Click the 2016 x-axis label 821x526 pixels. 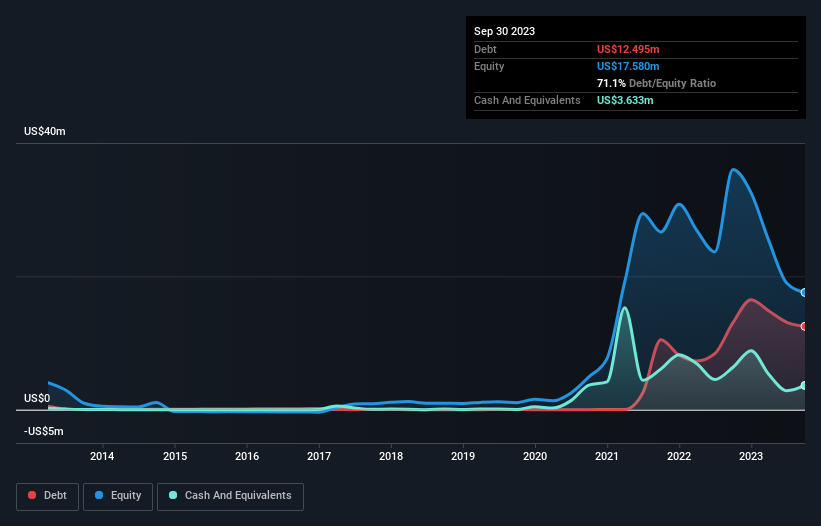pyautogui.click(x=247, y=456)
